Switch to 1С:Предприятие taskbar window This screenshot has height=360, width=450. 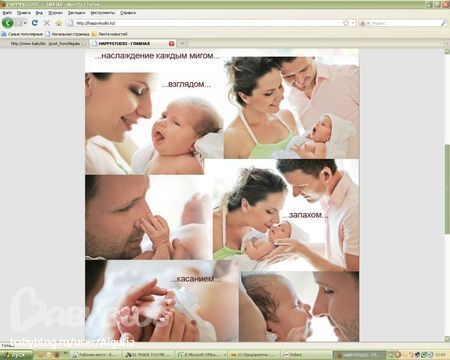(x=253, y=355)
